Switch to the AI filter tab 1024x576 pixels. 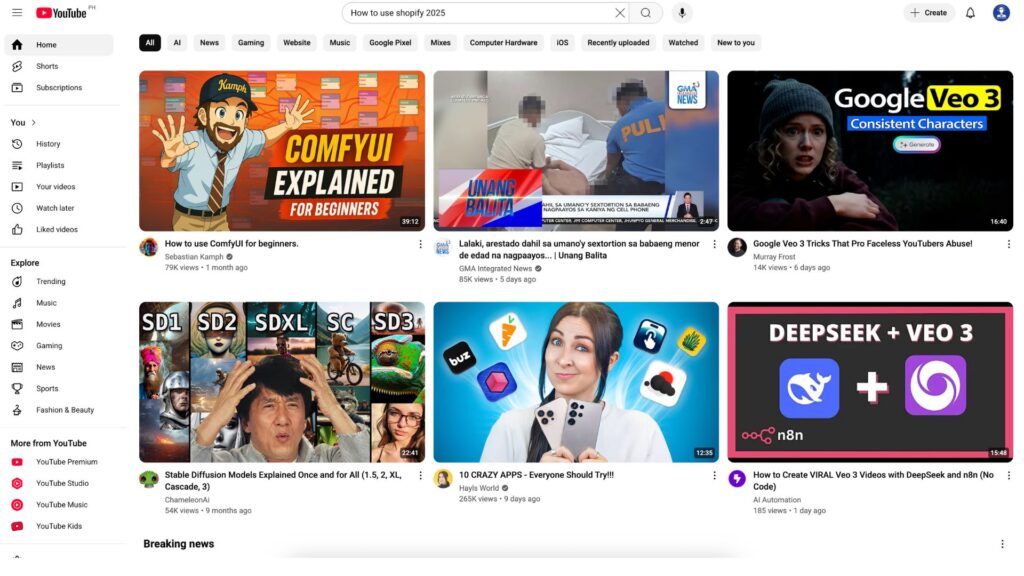coord(177,42)
